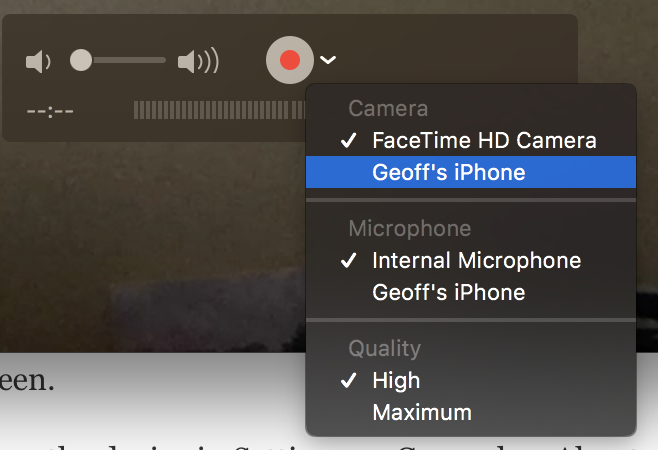Viewport: 658px width, 450px height.
Task: Click the red record button
Action: point(290,60)
